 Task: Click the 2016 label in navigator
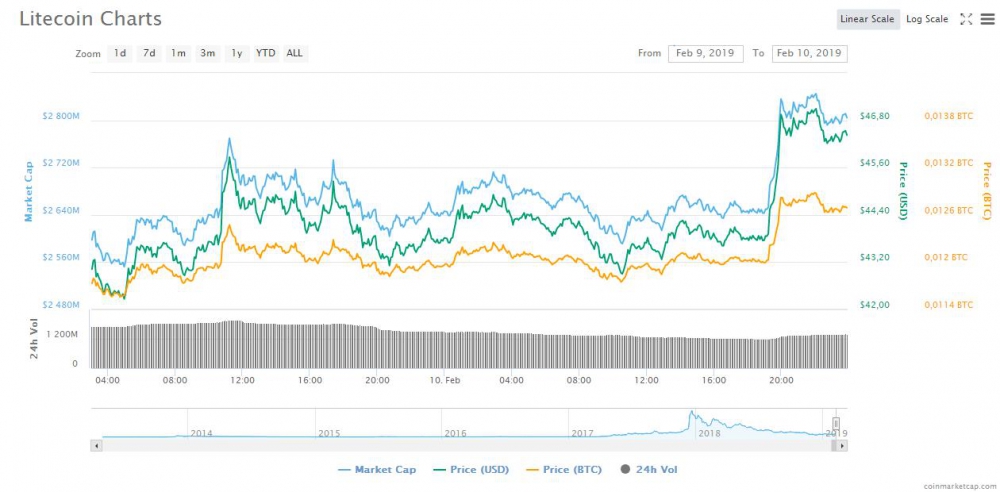click(x=455, y=433)
